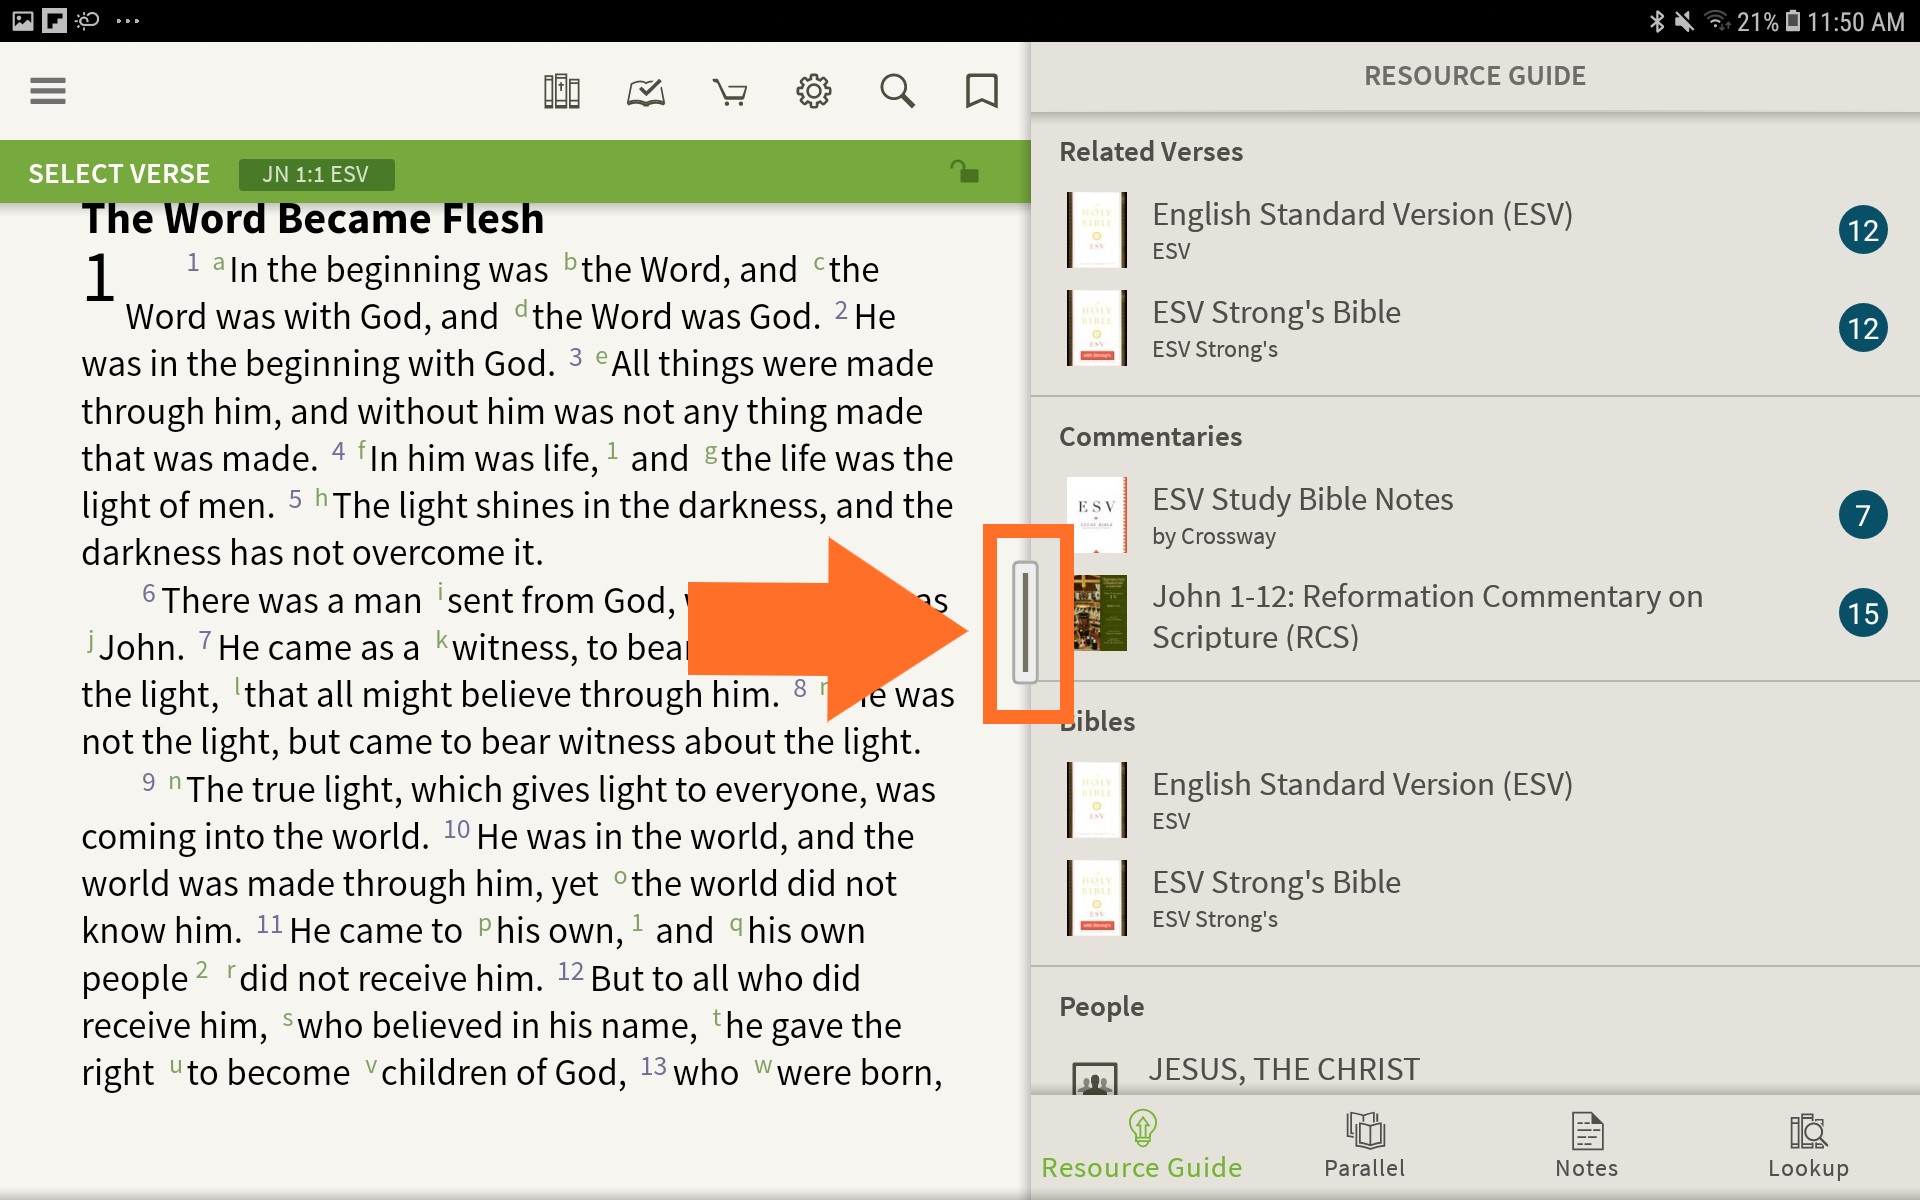Tap the image notification icon

22,20
